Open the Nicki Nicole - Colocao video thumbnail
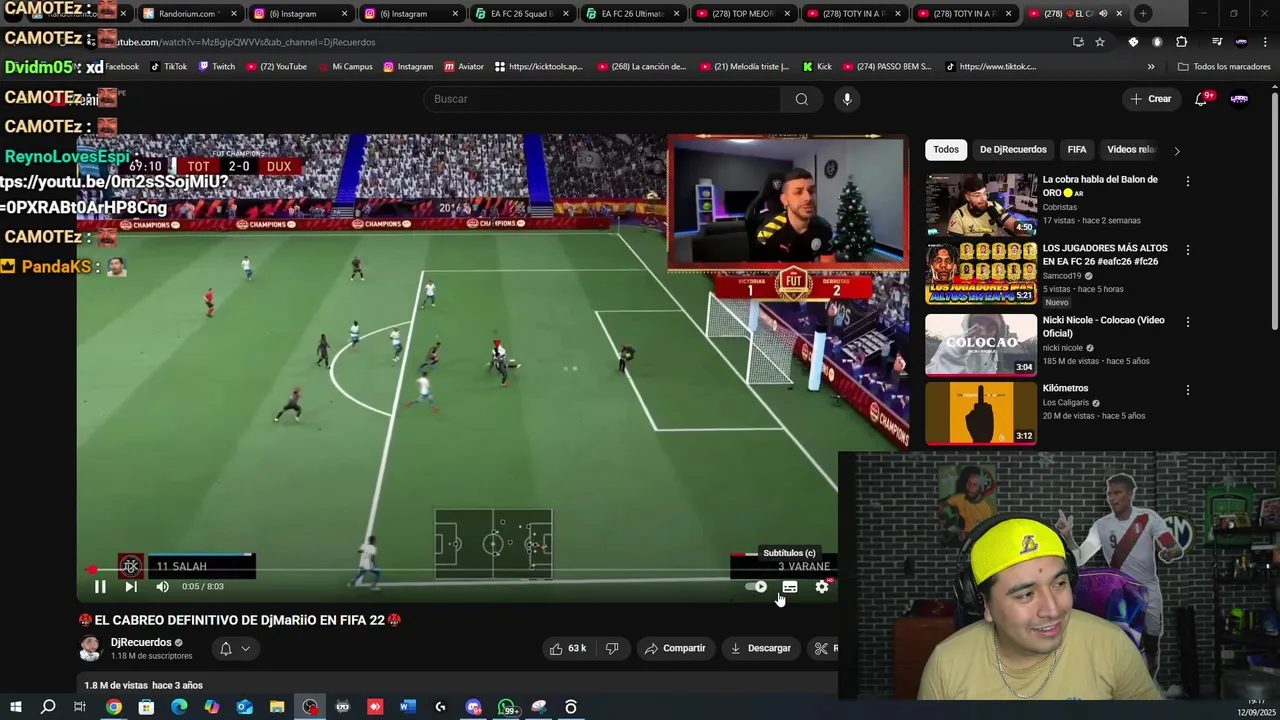The height and width of the screenshot is (720, 1280). [981, 345]
